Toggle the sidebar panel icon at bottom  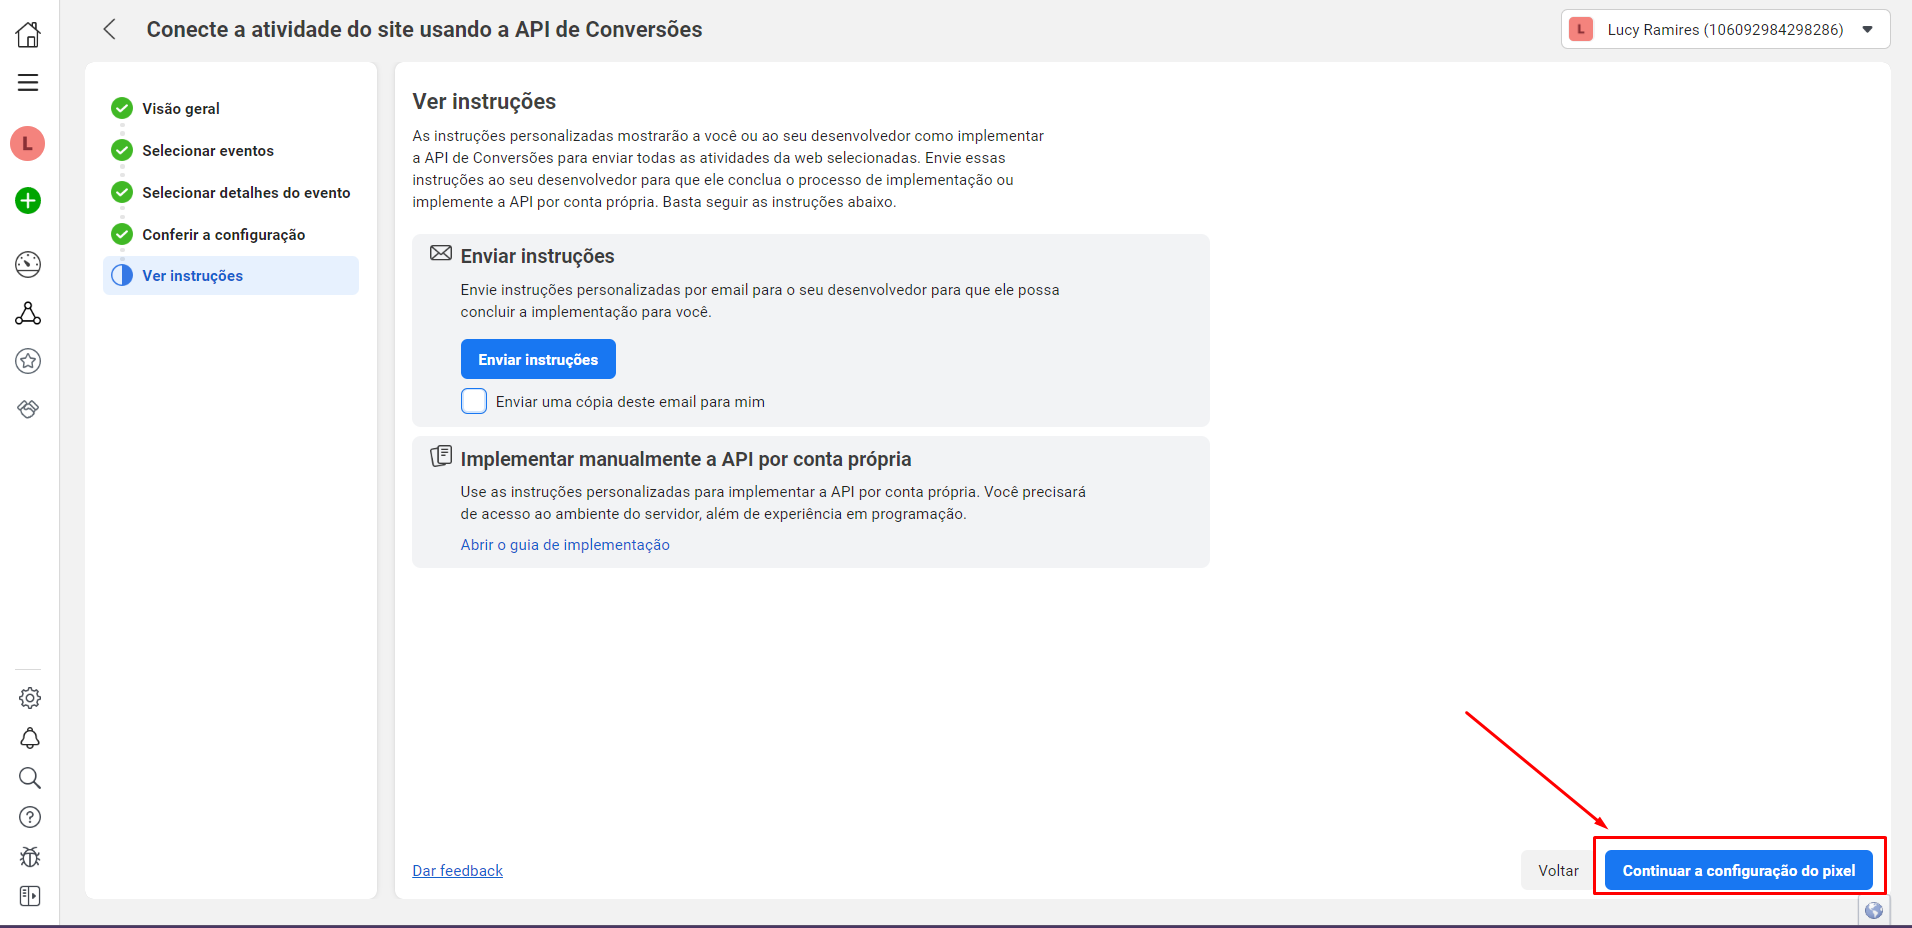tap(30, 896)
